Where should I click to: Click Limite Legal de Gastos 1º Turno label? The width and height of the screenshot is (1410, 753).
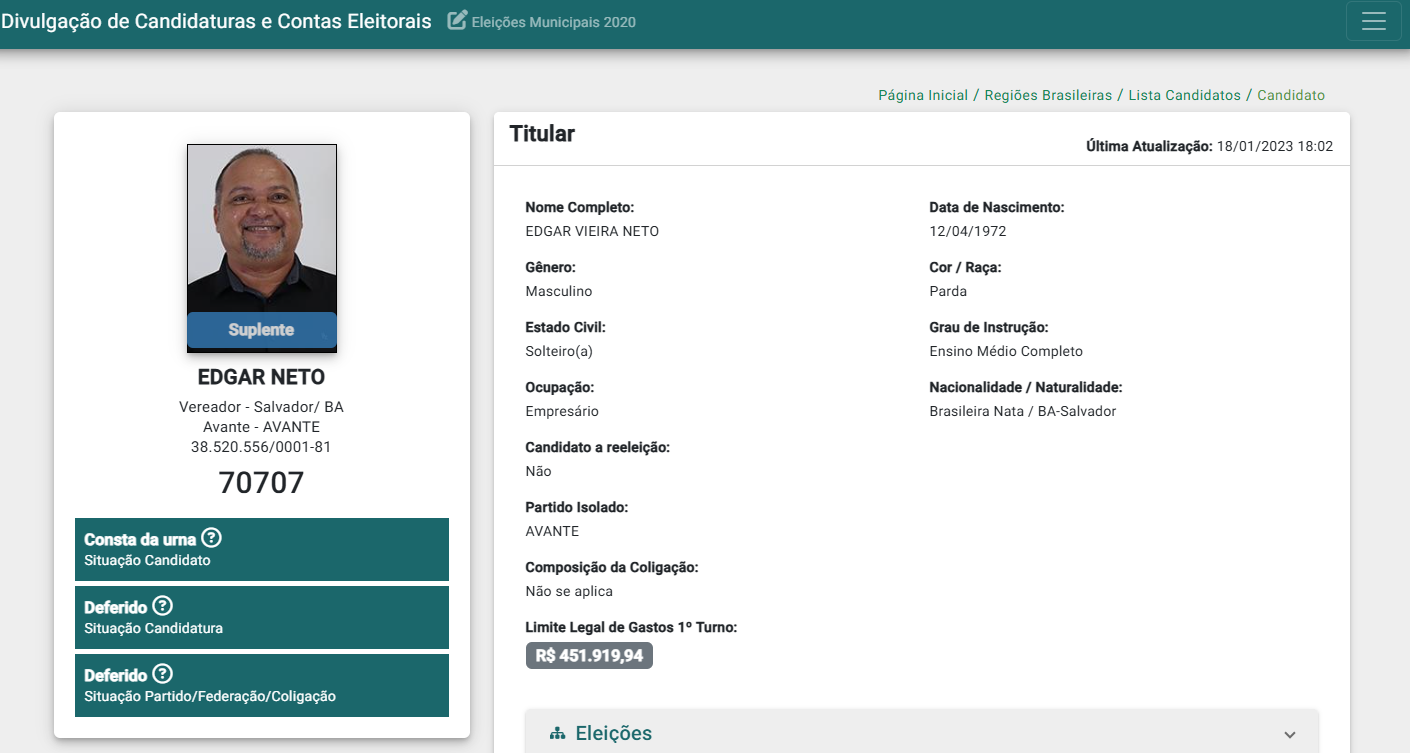click(x=631, y=627)
